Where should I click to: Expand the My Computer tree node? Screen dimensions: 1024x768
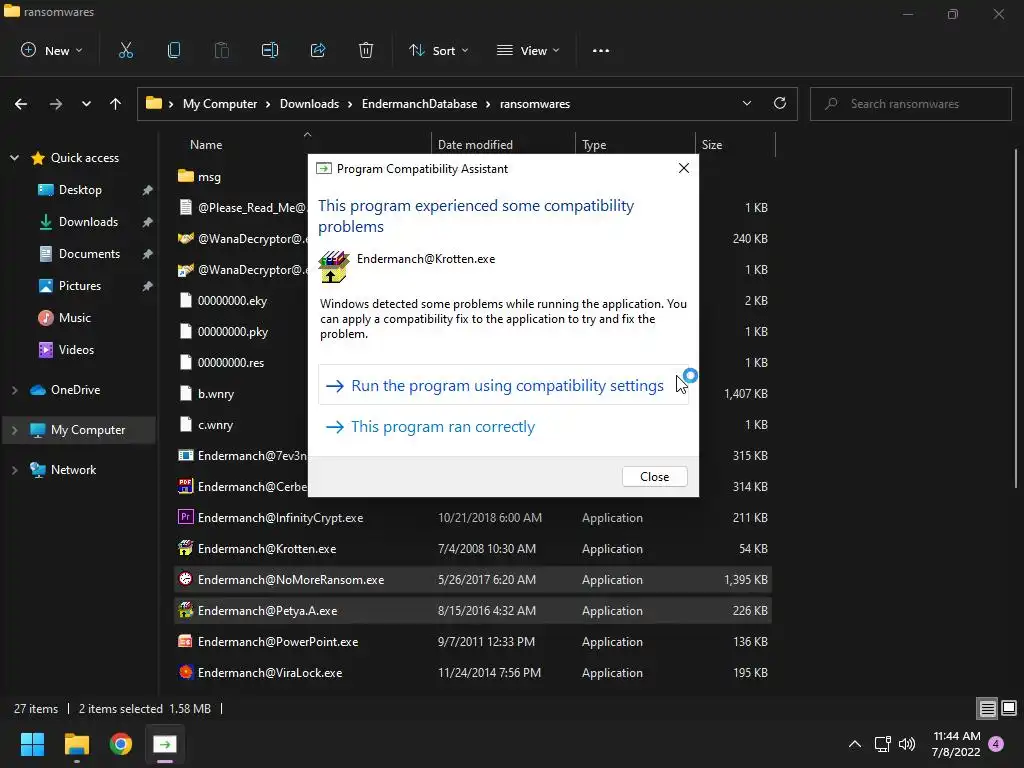click(x=14, y=430)
